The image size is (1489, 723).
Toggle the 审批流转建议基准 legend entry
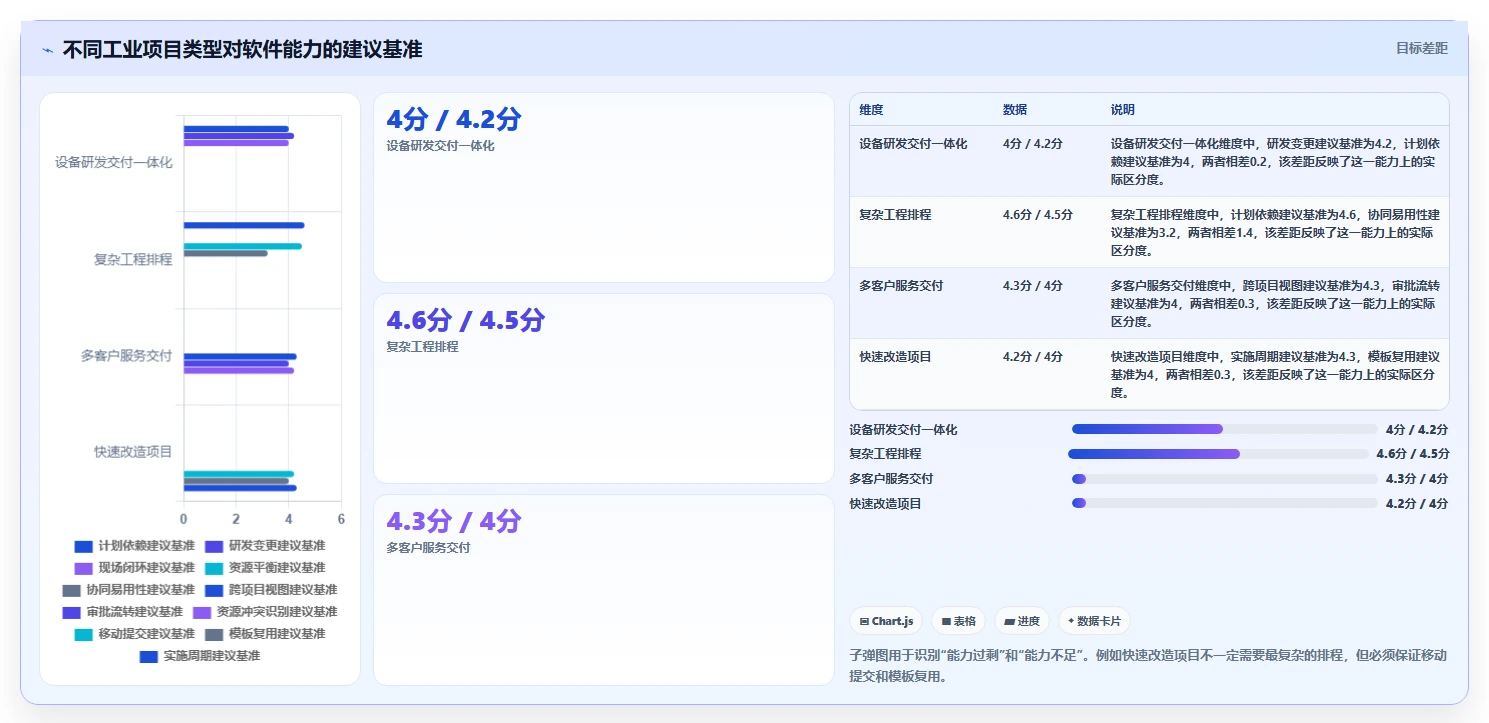tap(122, 612)
